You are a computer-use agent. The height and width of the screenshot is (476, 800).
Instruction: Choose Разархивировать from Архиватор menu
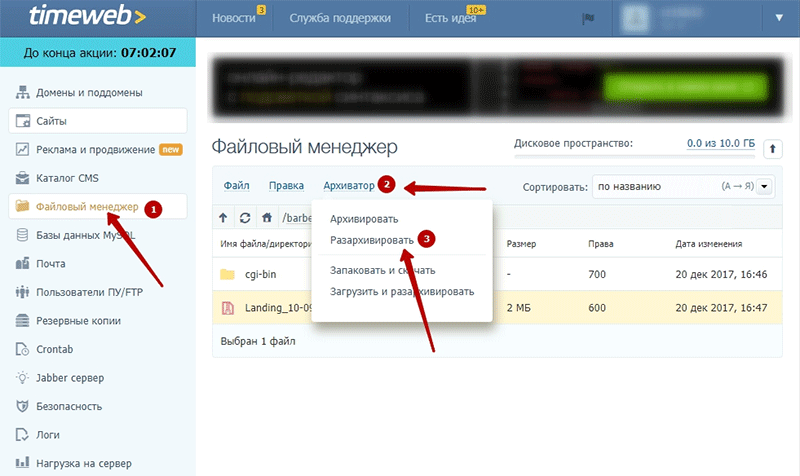point(371,240)
